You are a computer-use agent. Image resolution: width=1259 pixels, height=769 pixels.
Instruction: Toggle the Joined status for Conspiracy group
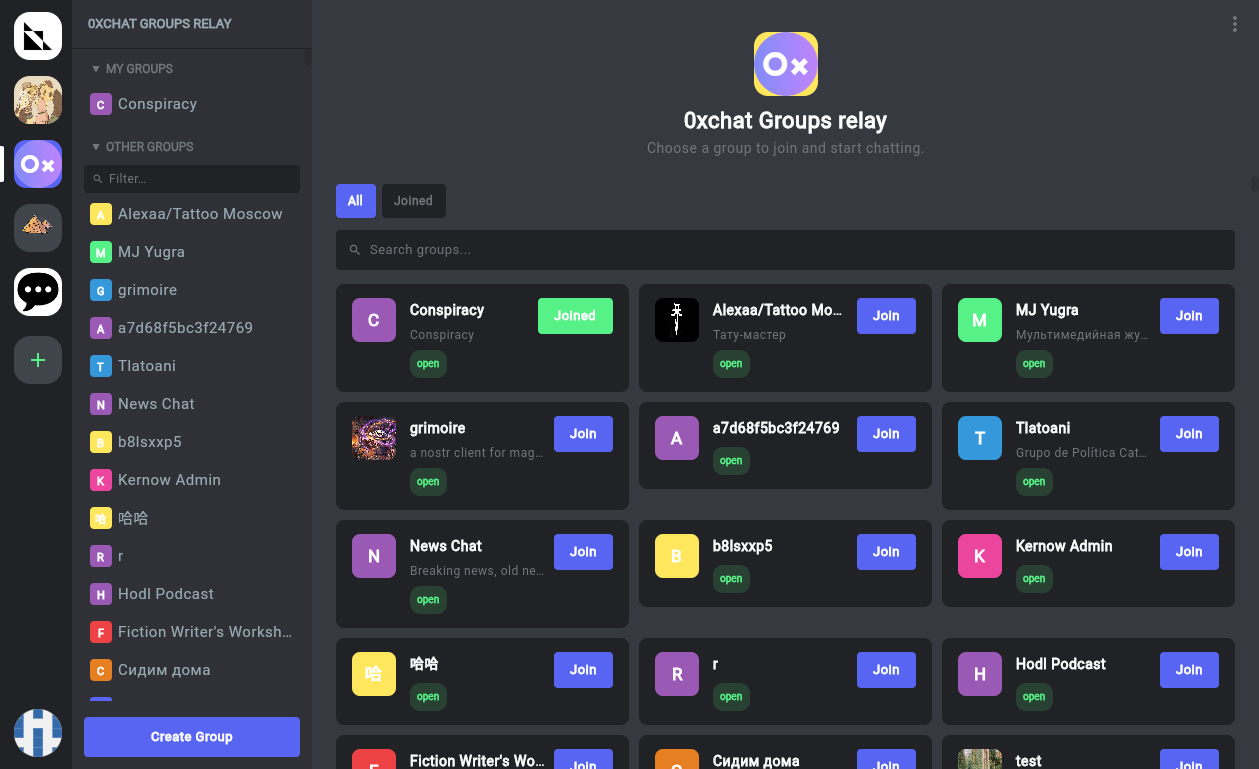(575, 316)
